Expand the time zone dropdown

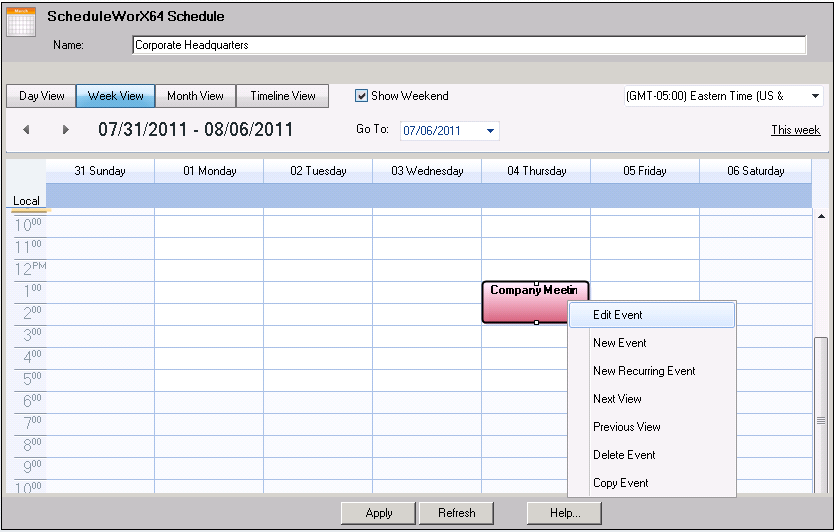coord(815,96)
